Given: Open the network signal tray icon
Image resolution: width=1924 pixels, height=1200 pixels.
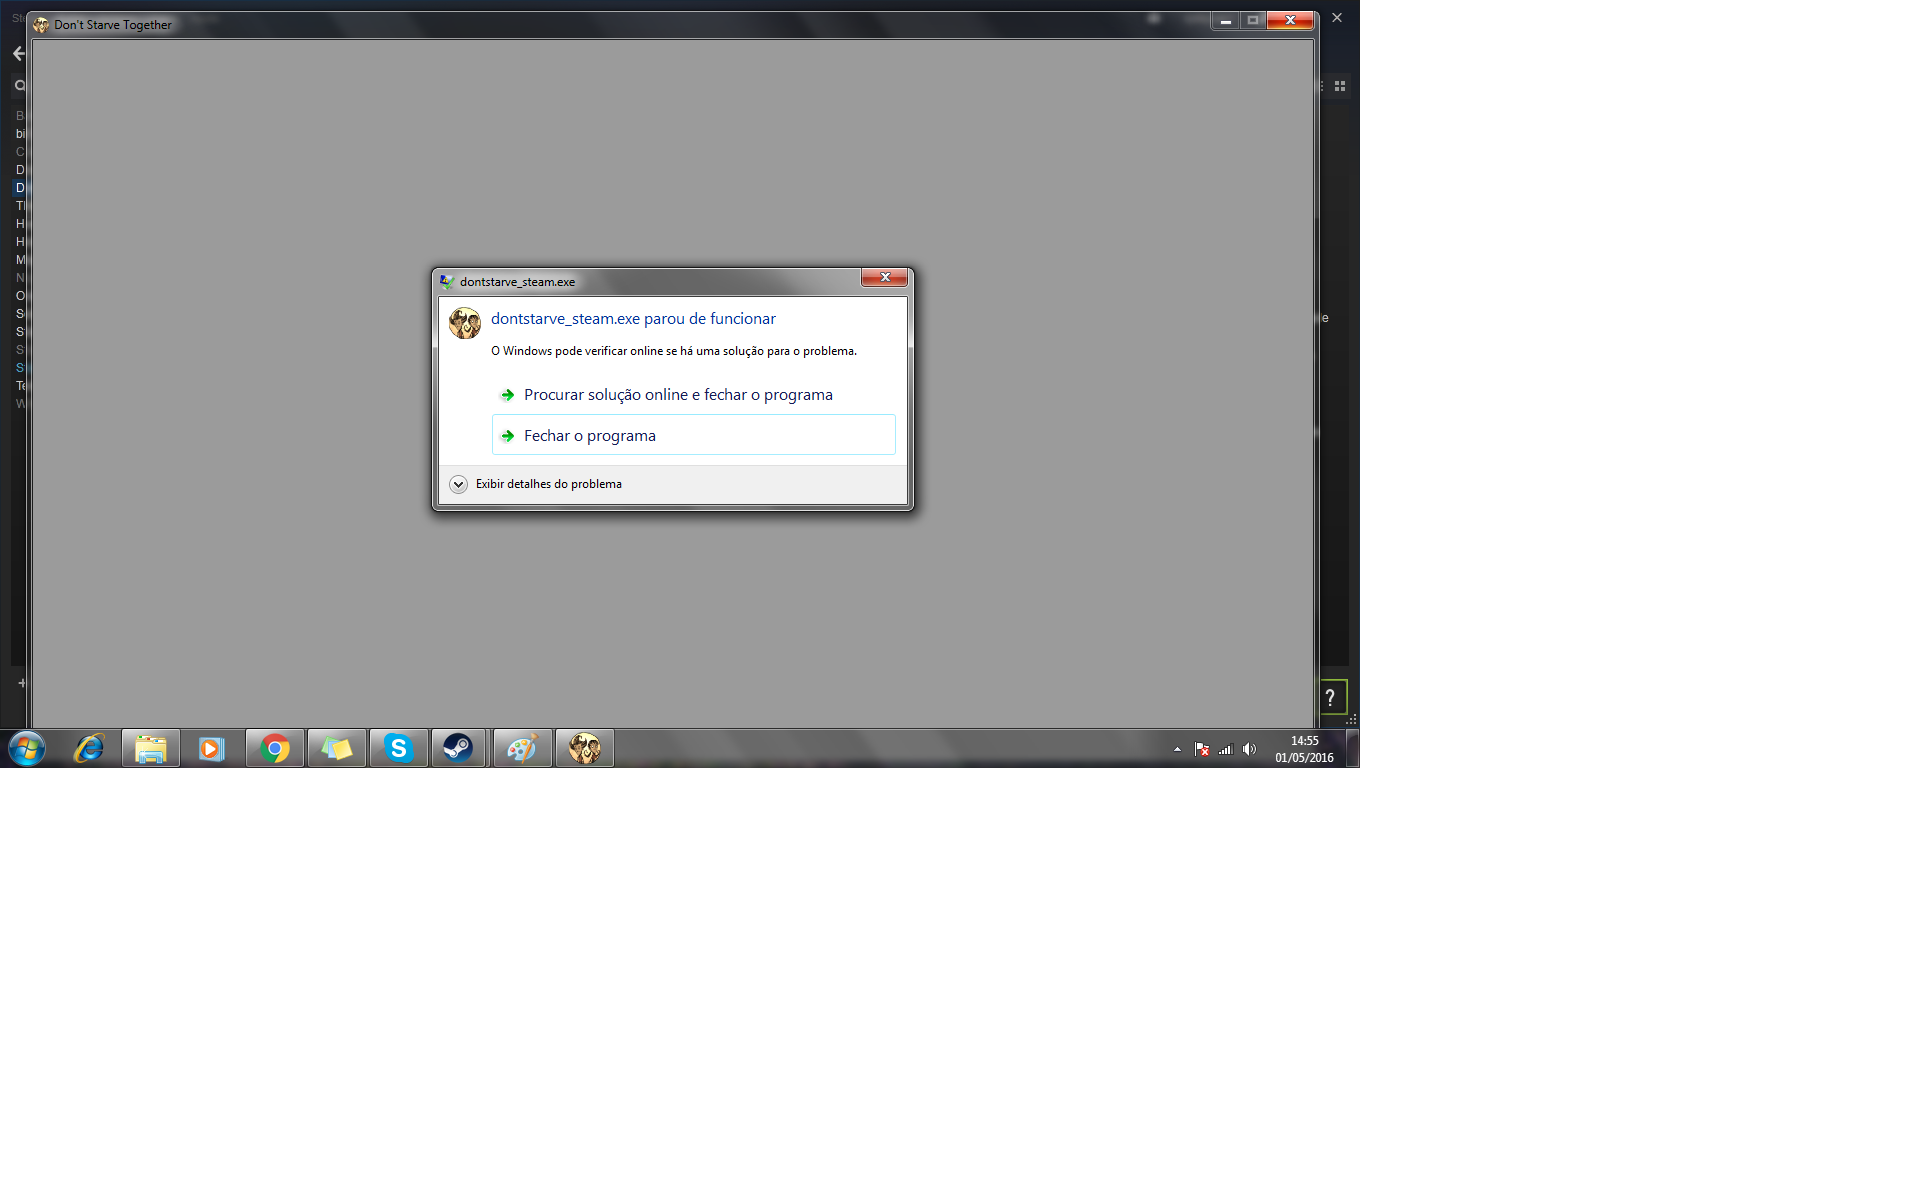Looking at the screenshot, I should pyautogui.click(x=1226, y=749).
